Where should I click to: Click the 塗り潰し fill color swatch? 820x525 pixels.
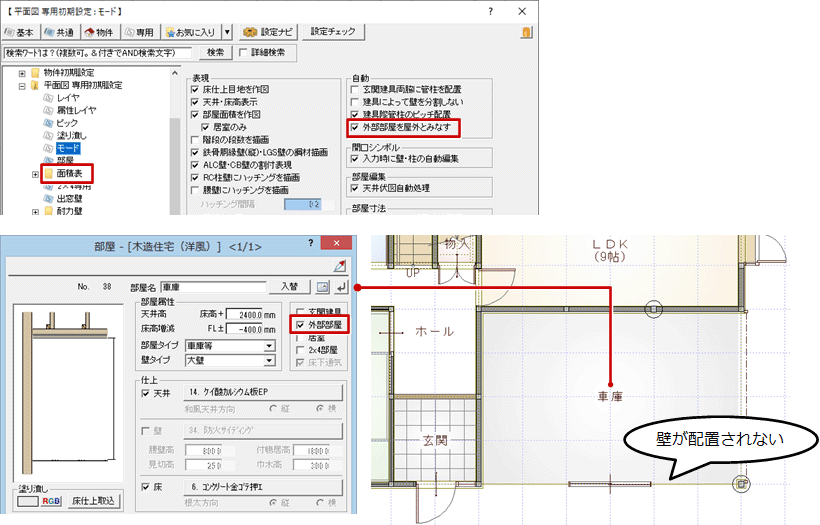(x=23, y=499)
